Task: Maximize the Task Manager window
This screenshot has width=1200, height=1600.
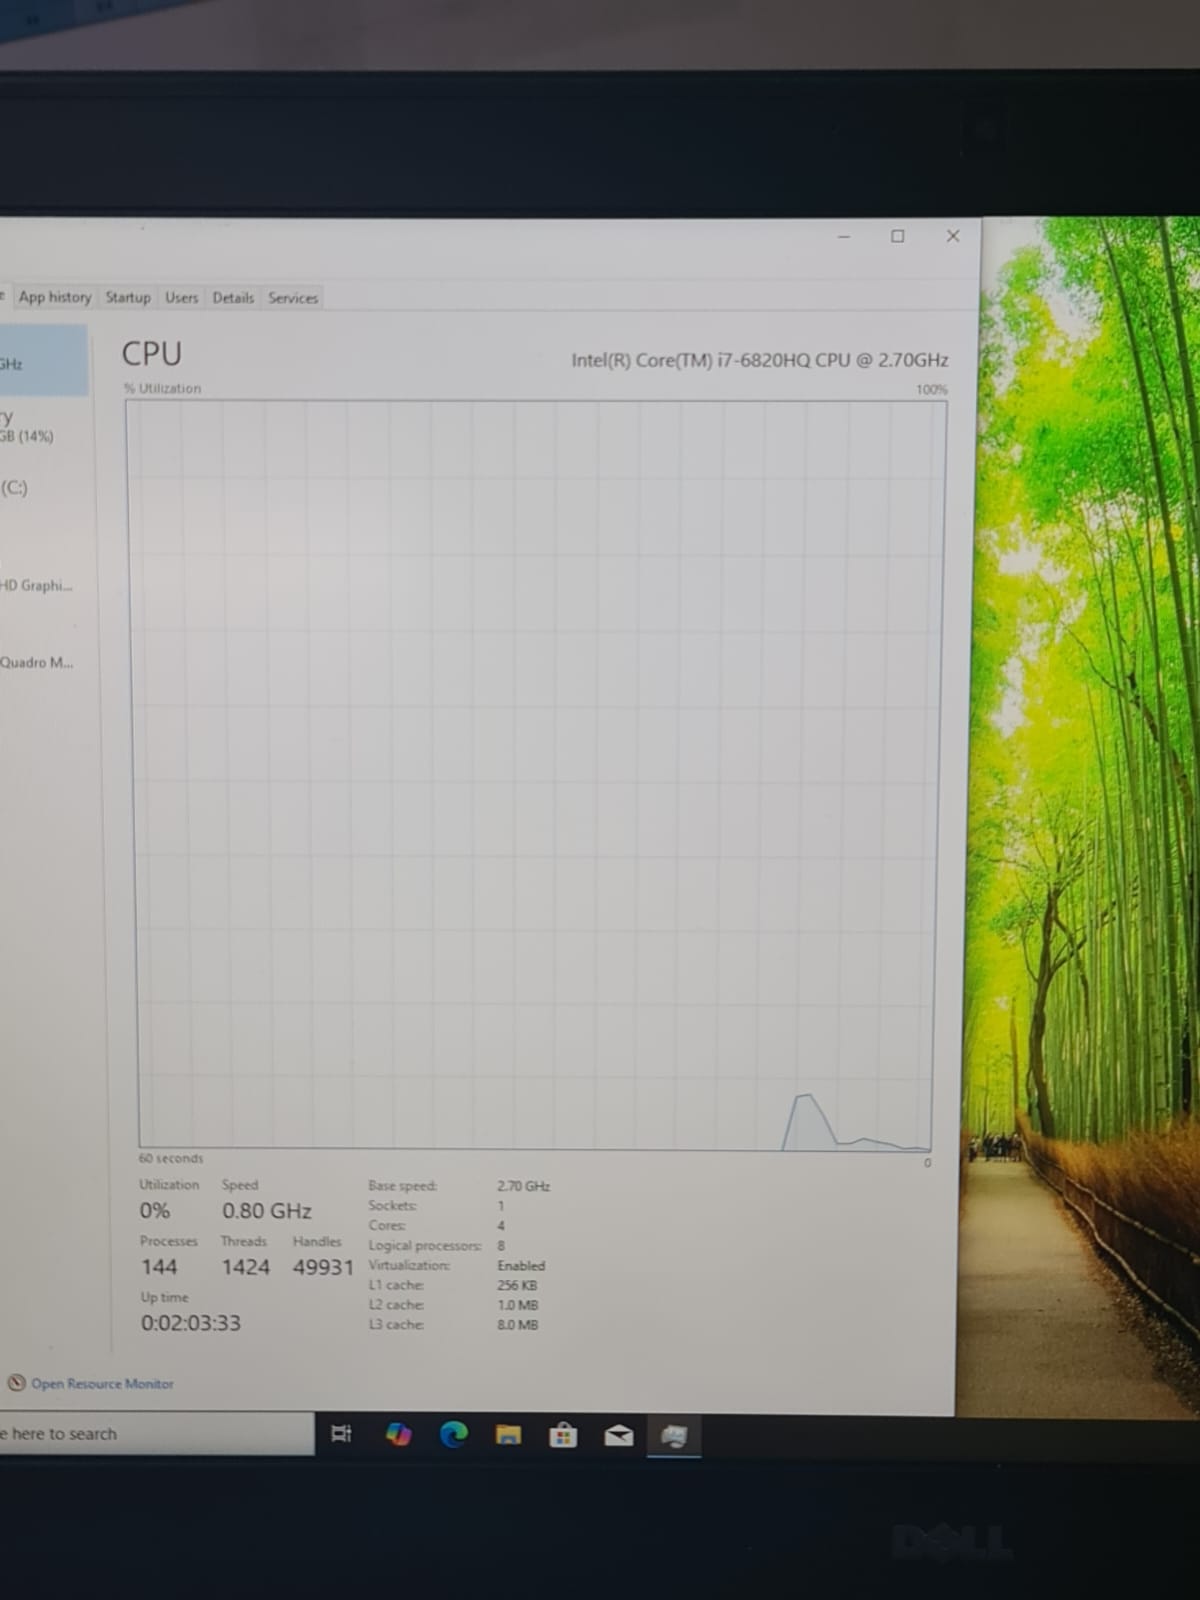Action: coord(898,236)
